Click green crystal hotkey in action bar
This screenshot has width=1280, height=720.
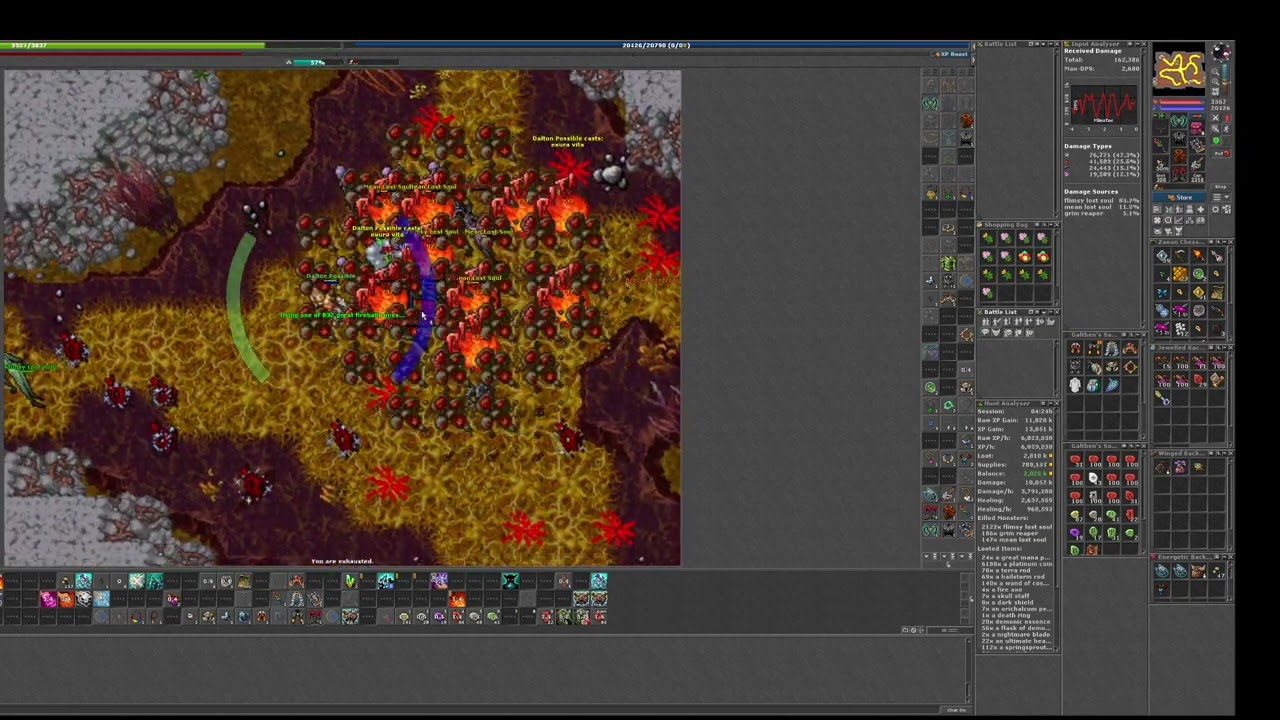[x=349, y=580]
